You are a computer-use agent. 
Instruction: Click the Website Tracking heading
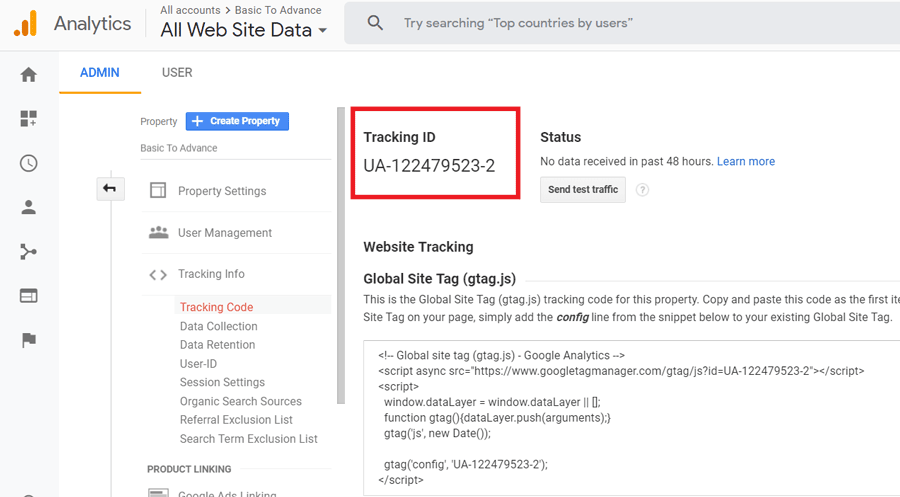(x=418, y=247)
